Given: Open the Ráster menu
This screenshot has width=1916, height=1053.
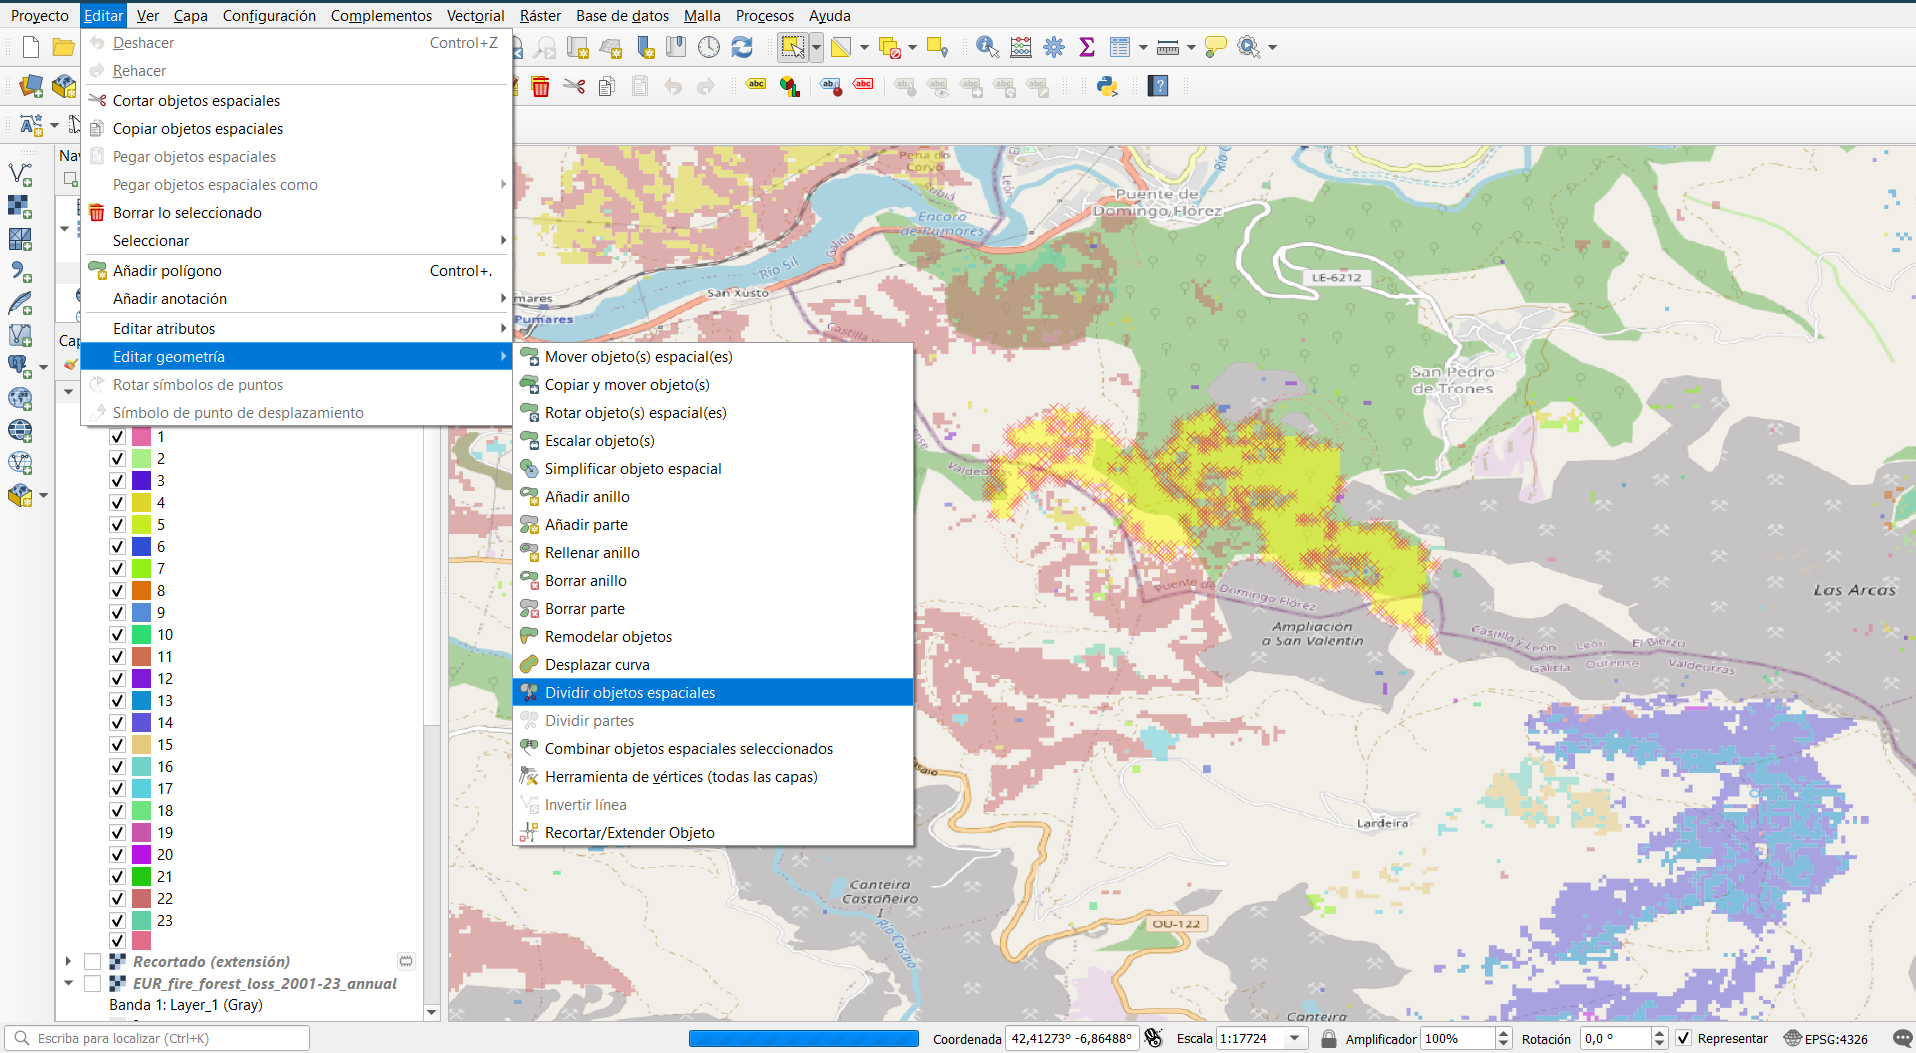Looking at the screenshot, I should pyautogui.click(x=540, y=16).
